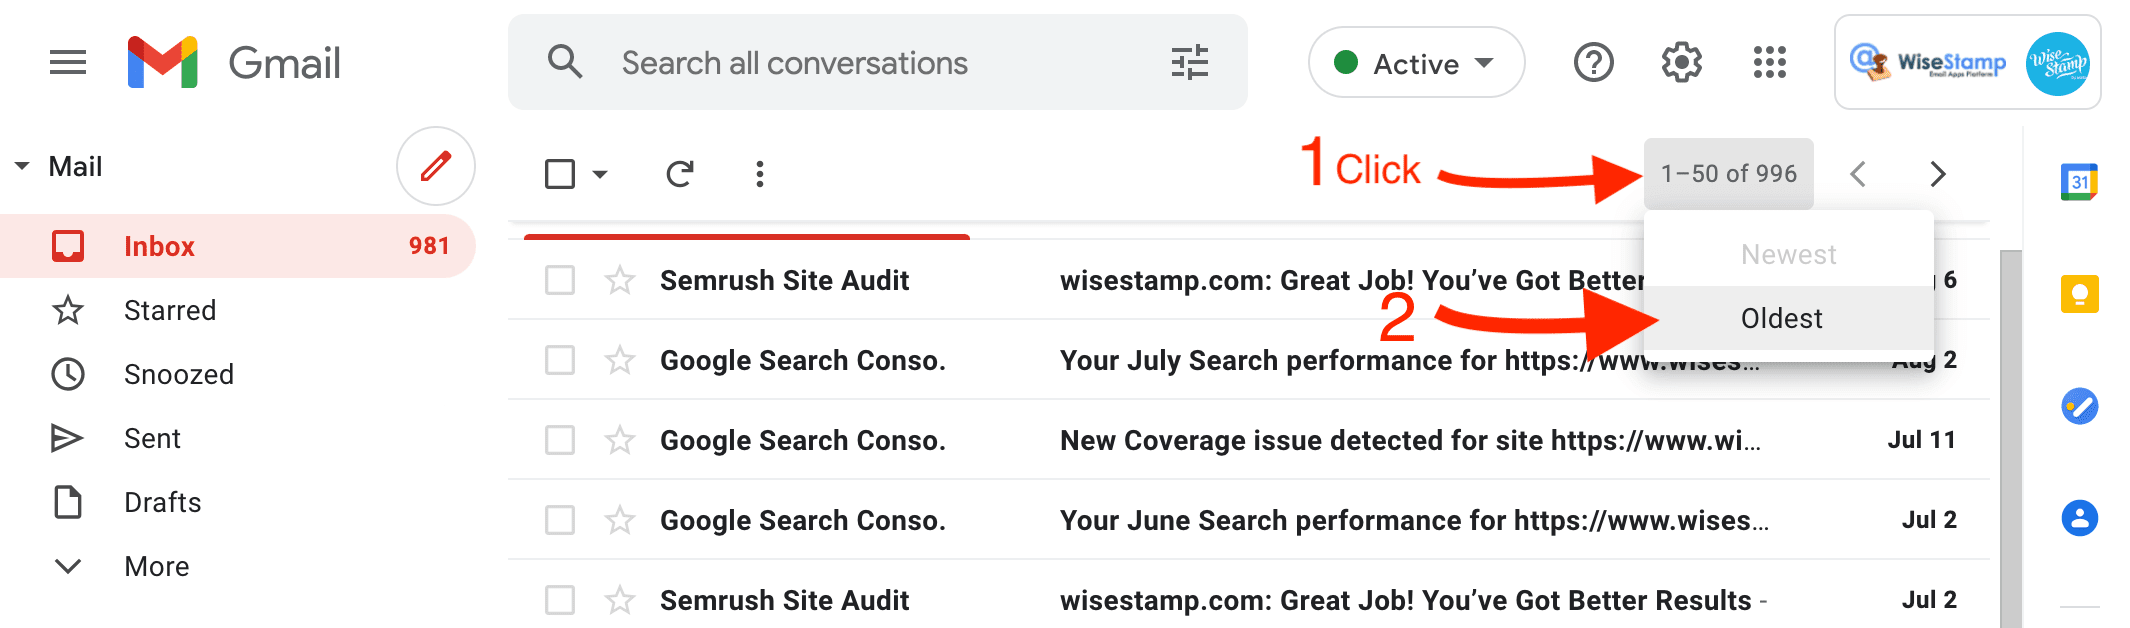Open the Support help icon
Viewport: 2130px width, 628px height.
pyautogui.click(x=1593, y=63)
